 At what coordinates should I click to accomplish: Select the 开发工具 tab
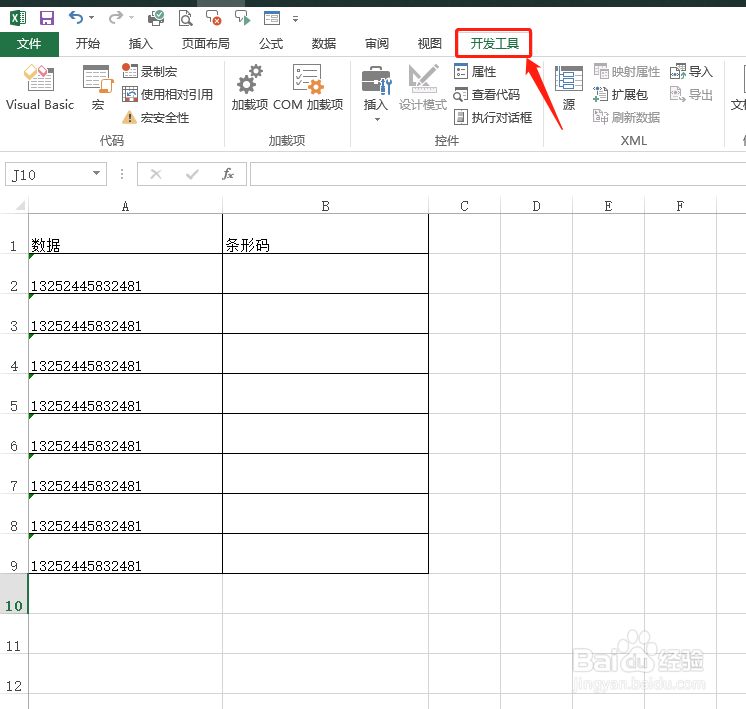[x=494, y=44]
